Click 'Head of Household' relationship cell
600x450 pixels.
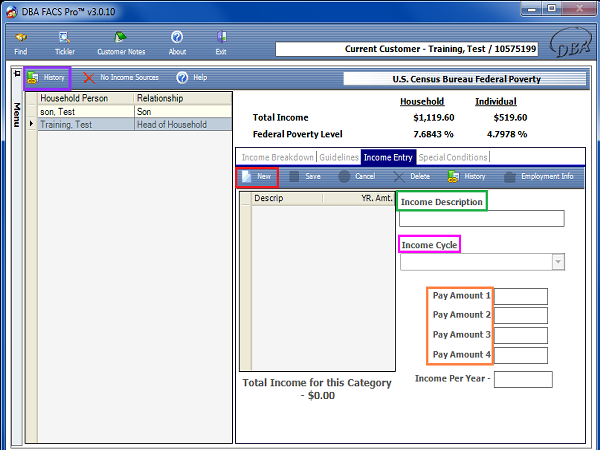pos(183,124)
